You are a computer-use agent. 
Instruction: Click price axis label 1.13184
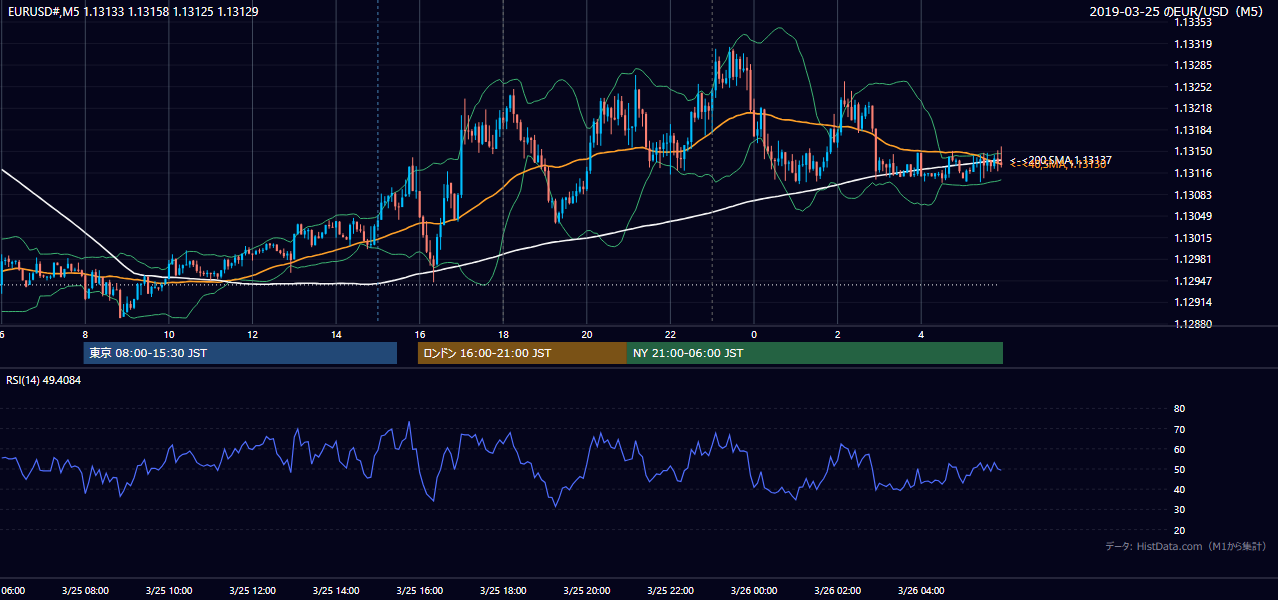coord(1192,130)
